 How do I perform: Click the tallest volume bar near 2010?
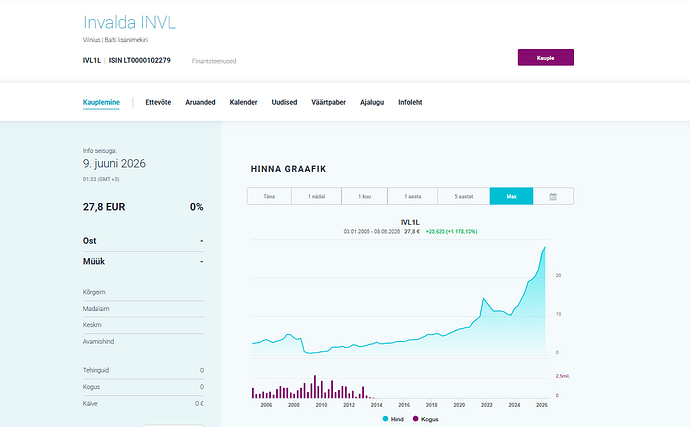315,387
